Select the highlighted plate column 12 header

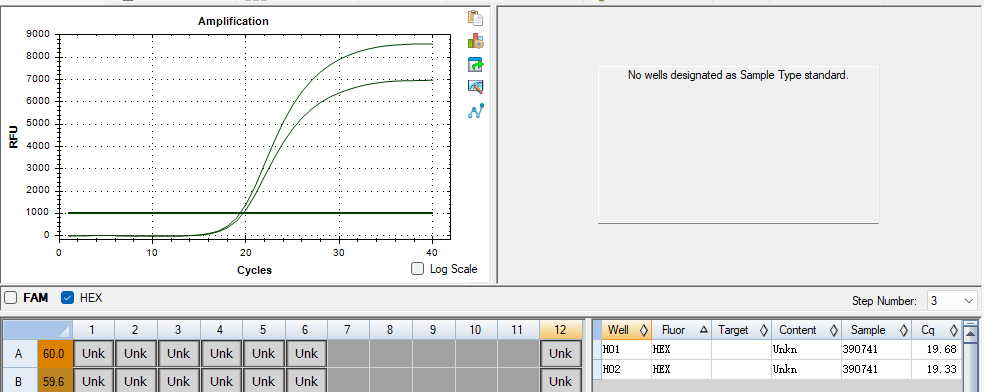(560, 329)
